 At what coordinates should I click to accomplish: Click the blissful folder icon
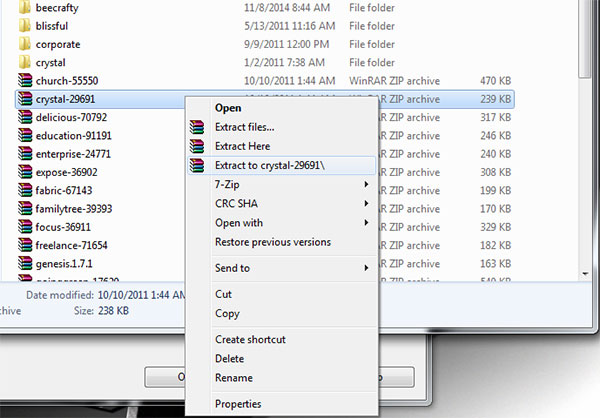[x=25, y=26]
